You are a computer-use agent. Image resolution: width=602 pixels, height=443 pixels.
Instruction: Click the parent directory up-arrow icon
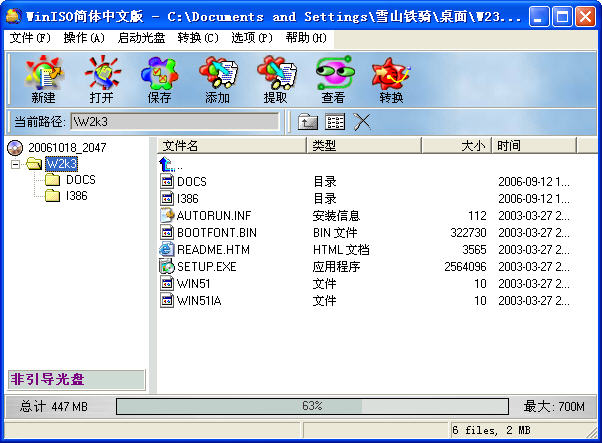point(167,164)
